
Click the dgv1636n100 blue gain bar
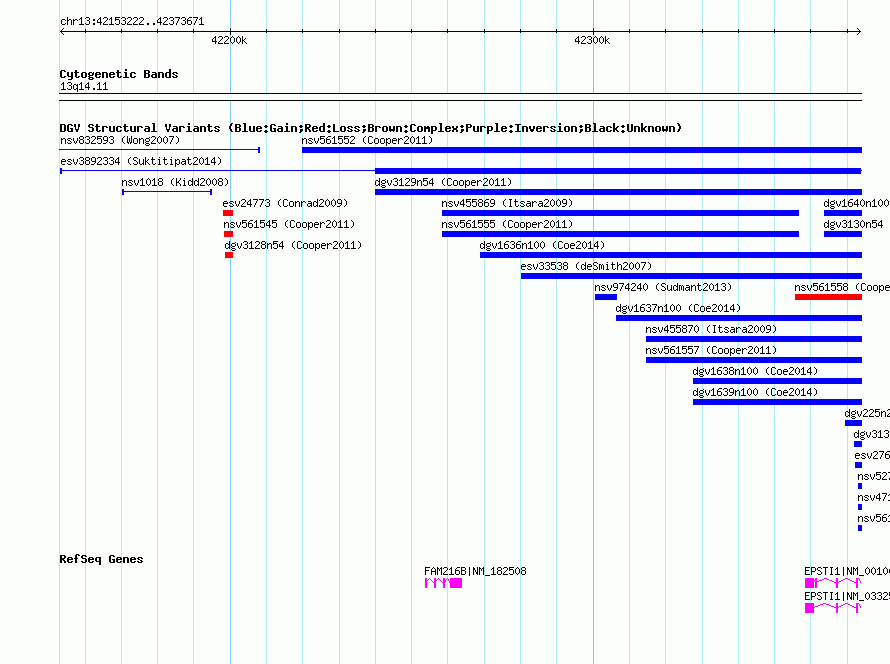(671, 255)
